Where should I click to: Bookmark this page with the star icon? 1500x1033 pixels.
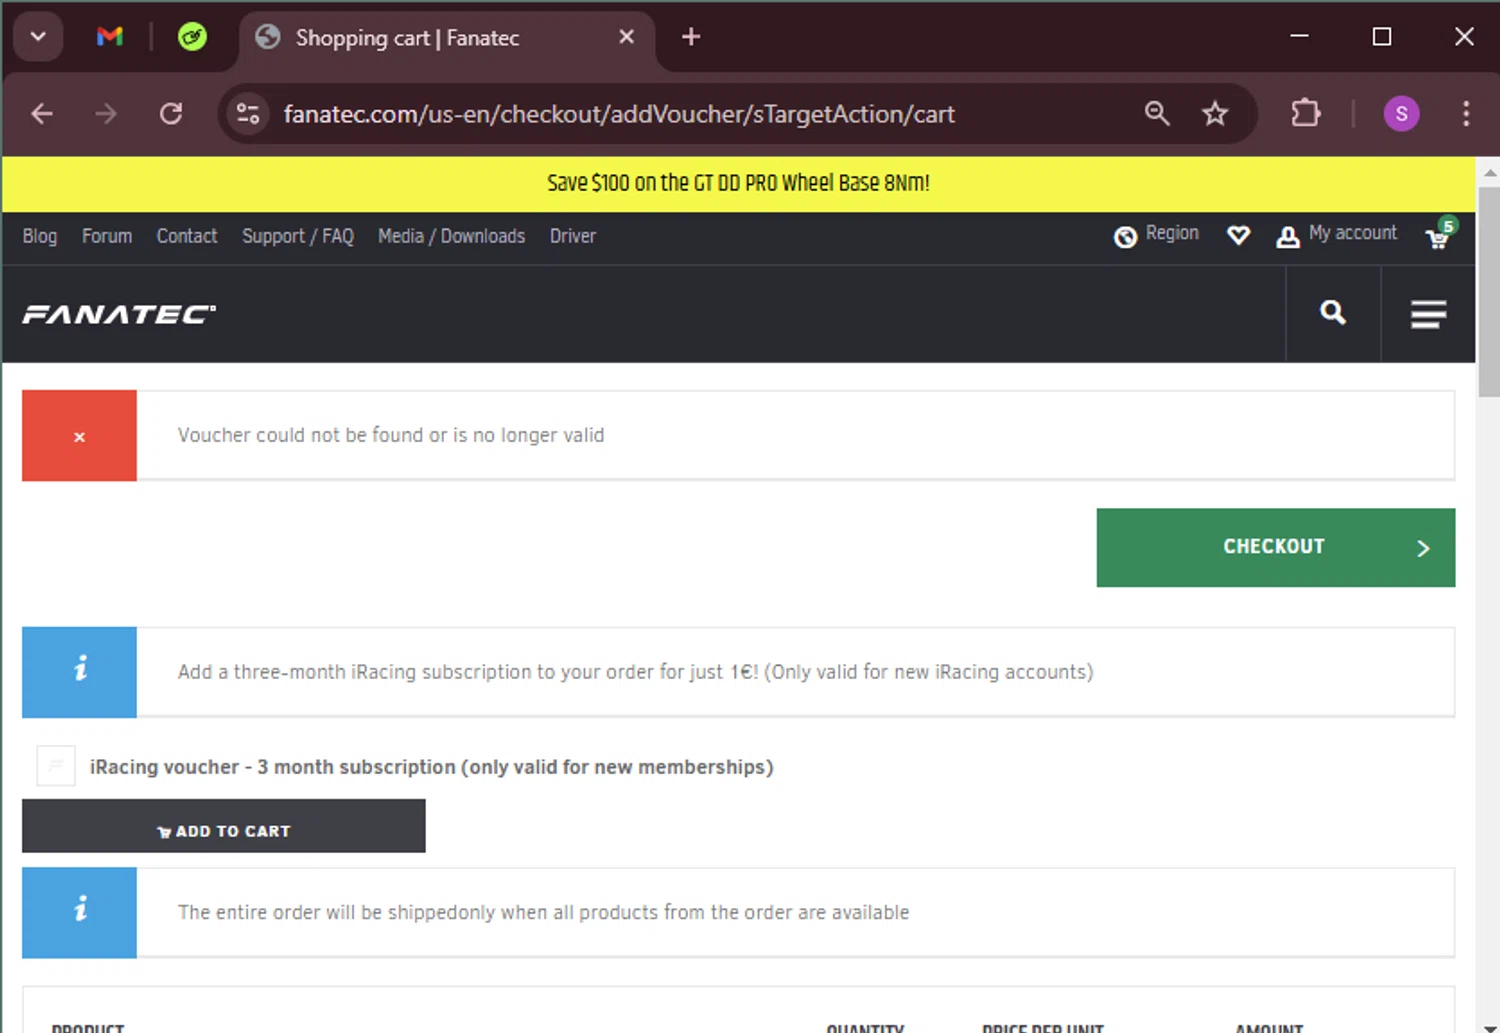coord(1215,114)
